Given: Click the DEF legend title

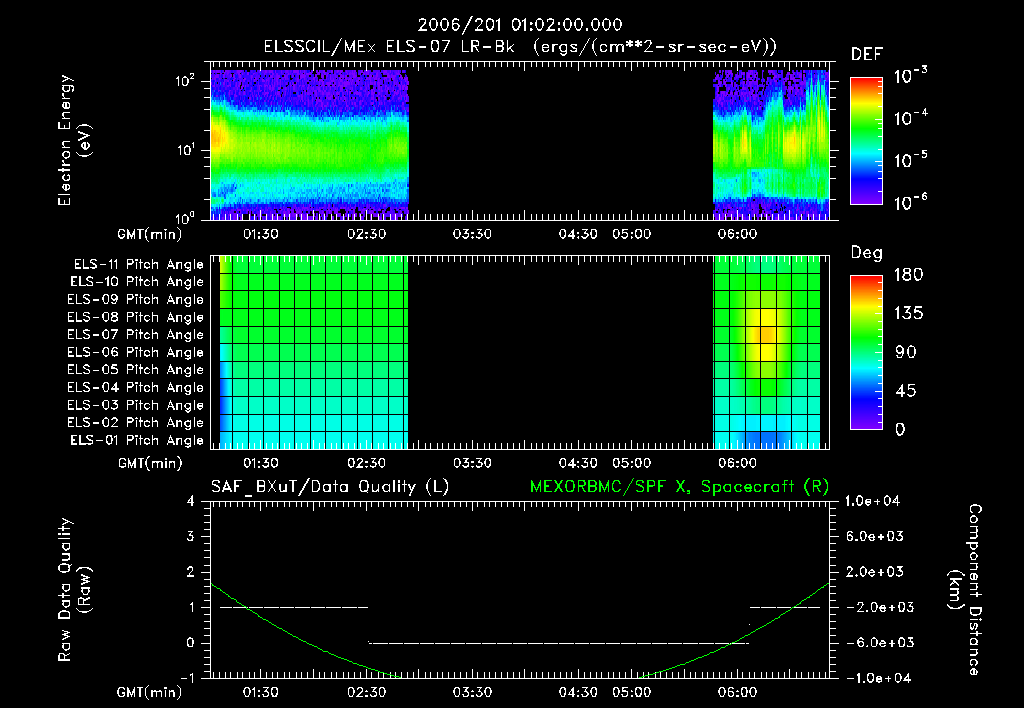Looking at the screenshot, I should pyautogui.click(x=867, y=55).
